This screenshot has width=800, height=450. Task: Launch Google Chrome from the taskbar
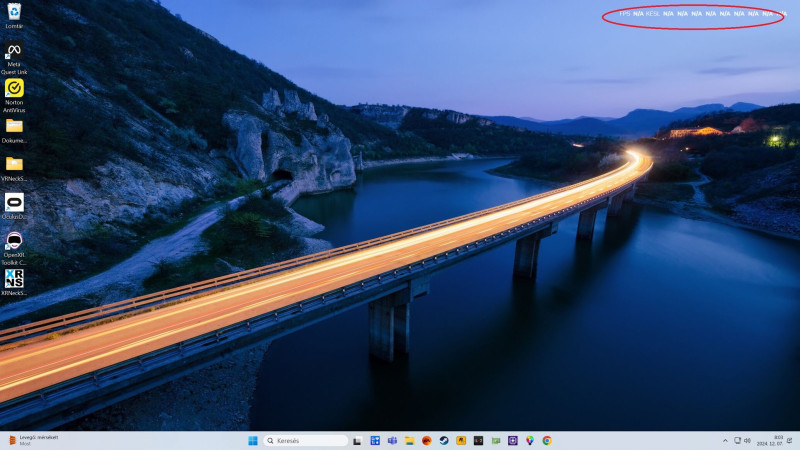(547, 440)
